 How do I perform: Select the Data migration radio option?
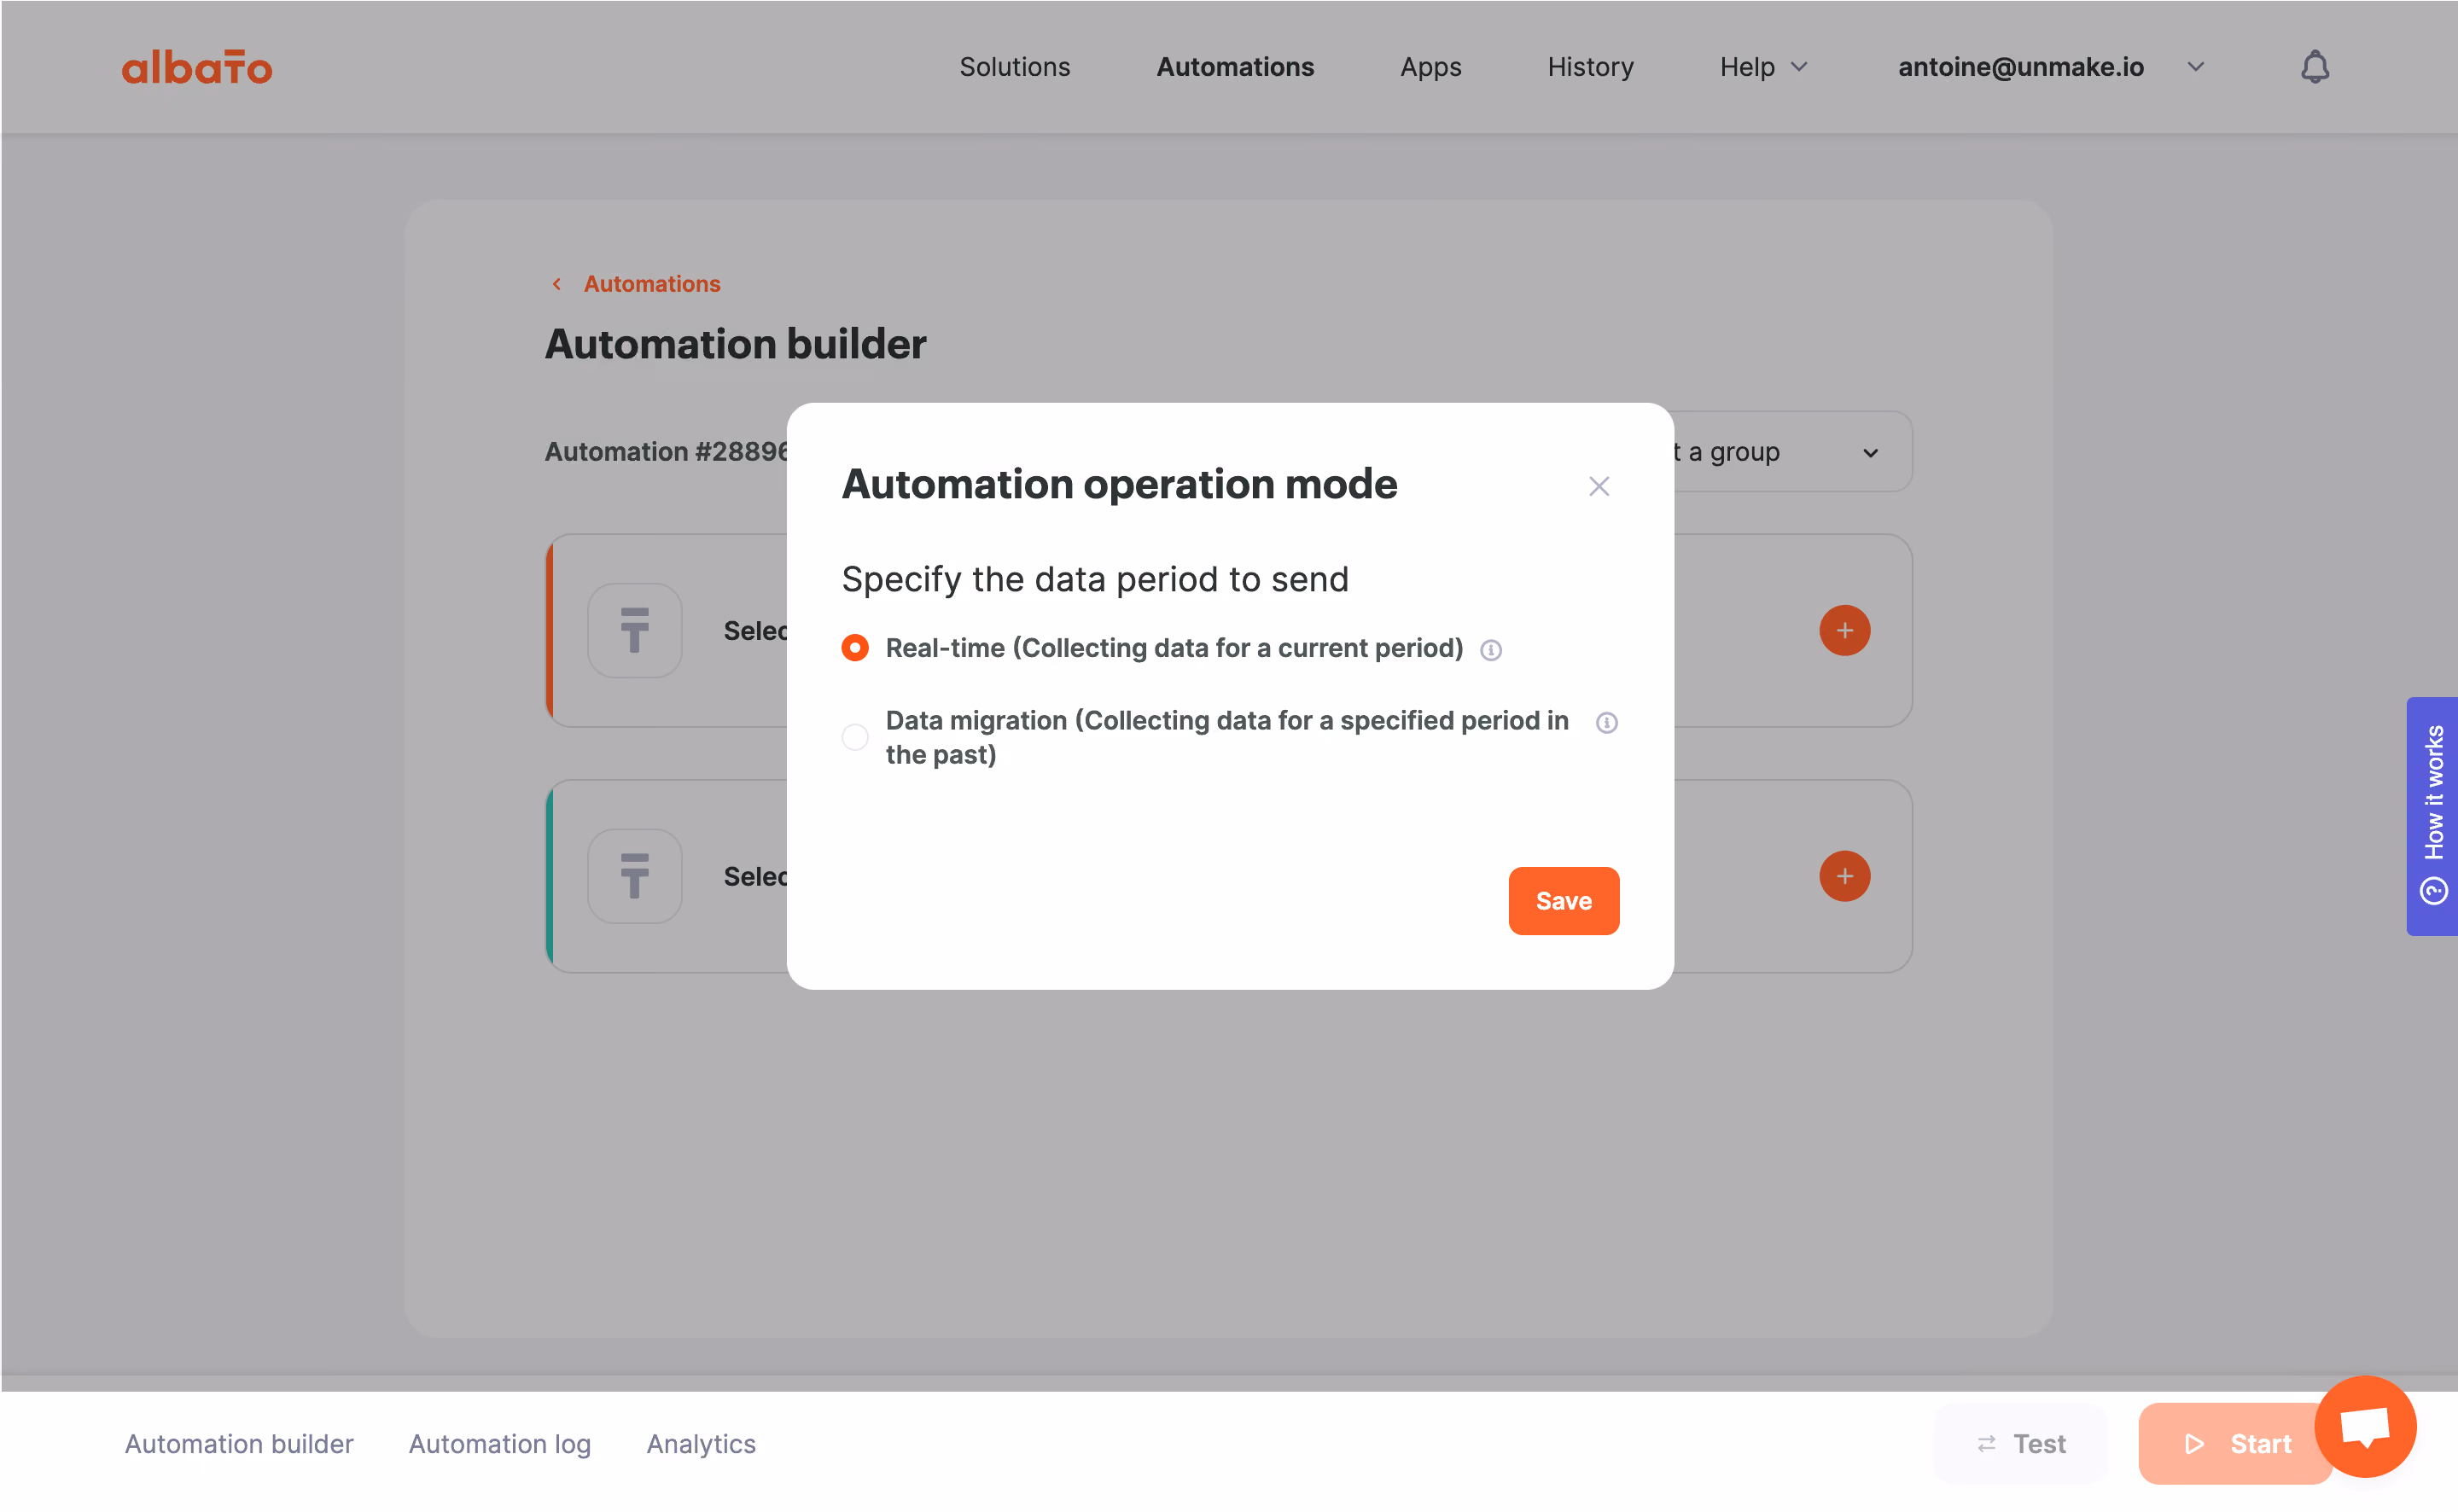[x=854, y=737]
